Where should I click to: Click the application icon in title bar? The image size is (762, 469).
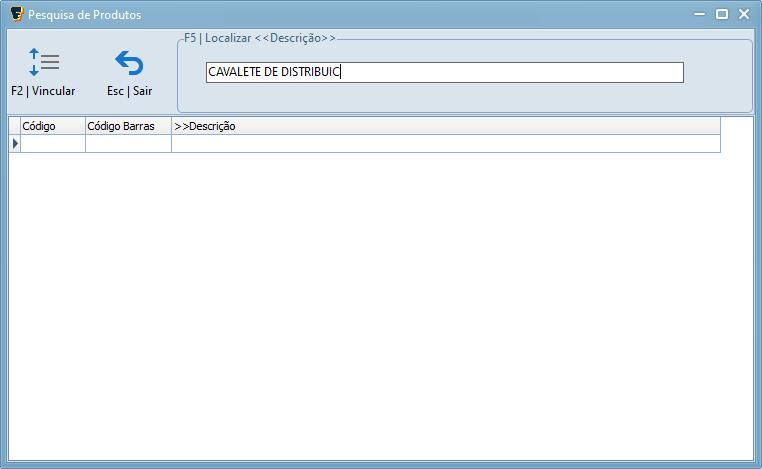16,14
